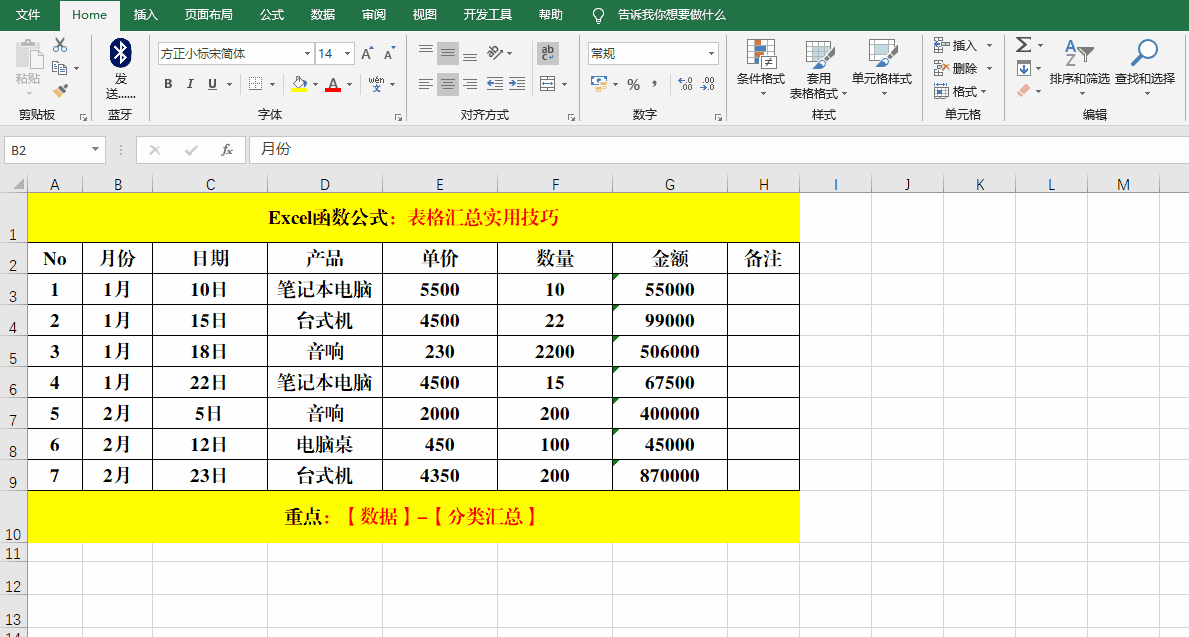
Task: Click the Copy icon in clipboard group
Action: [60, 68]
